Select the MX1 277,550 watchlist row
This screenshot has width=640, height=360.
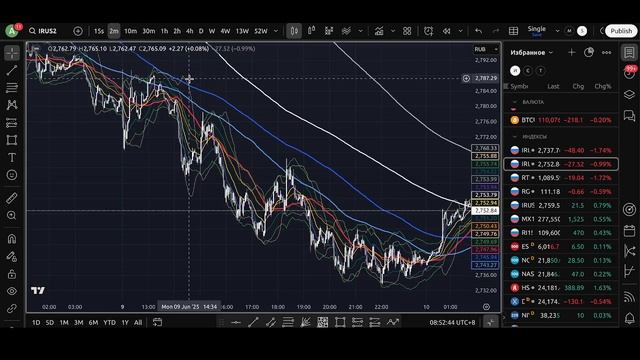pyautogui.click(x=561, y=219)
